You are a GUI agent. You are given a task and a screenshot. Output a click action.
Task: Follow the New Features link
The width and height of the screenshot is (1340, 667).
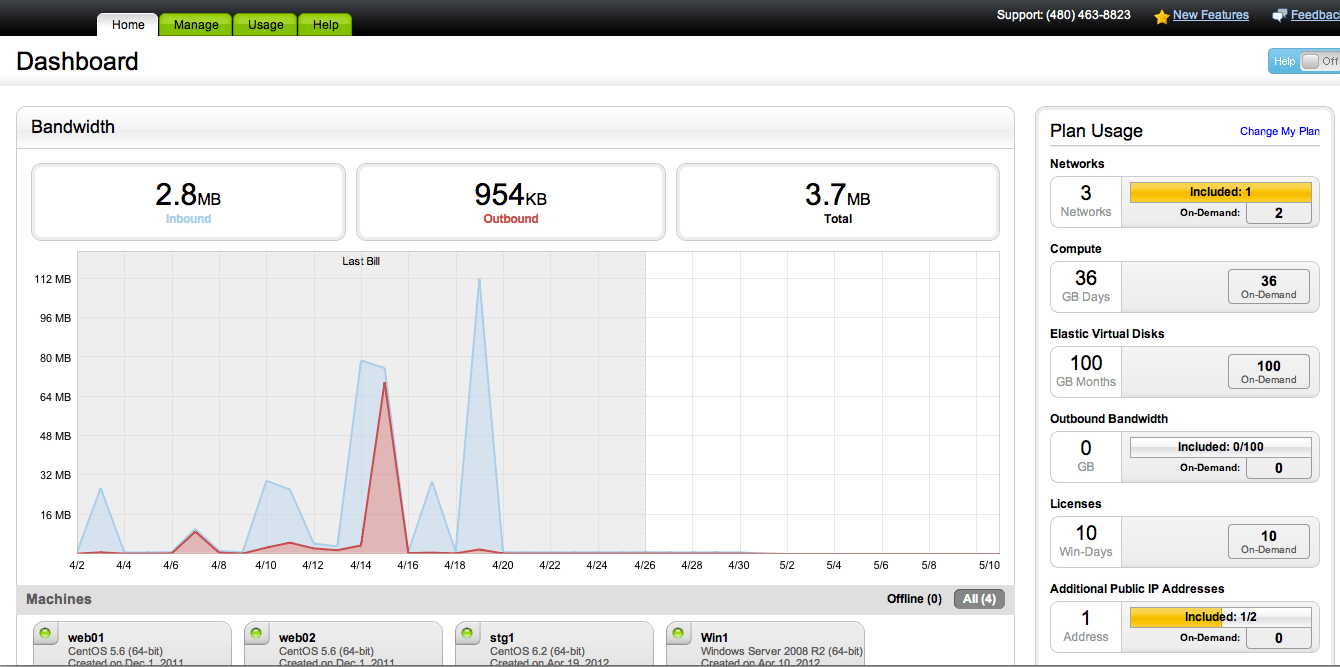point(1210,15)
